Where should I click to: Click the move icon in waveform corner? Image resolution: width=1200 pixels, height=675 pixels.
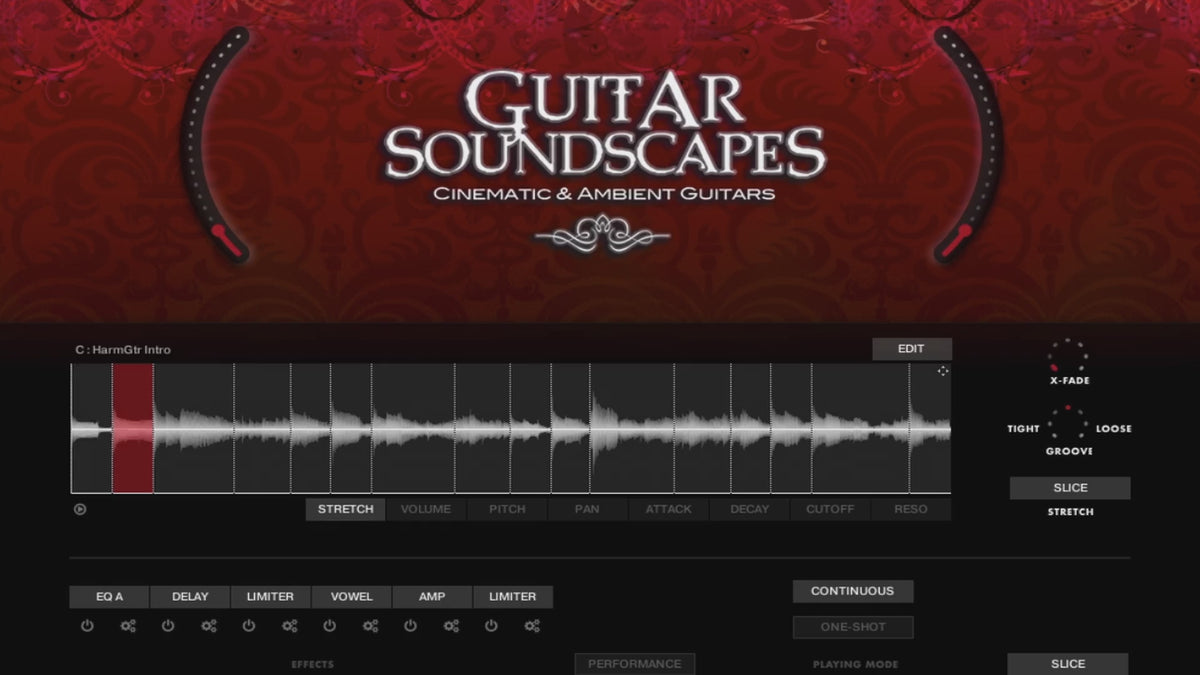pos(942,371)
